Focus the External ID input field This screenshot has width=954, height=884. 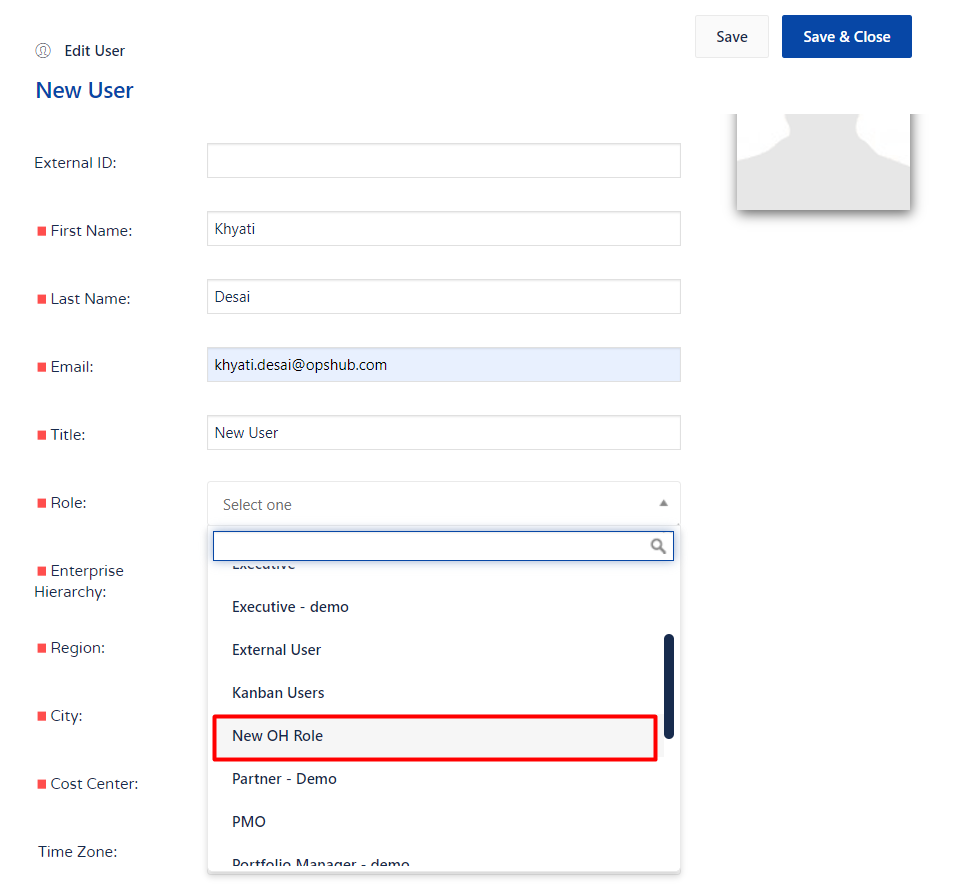(443, 161)
